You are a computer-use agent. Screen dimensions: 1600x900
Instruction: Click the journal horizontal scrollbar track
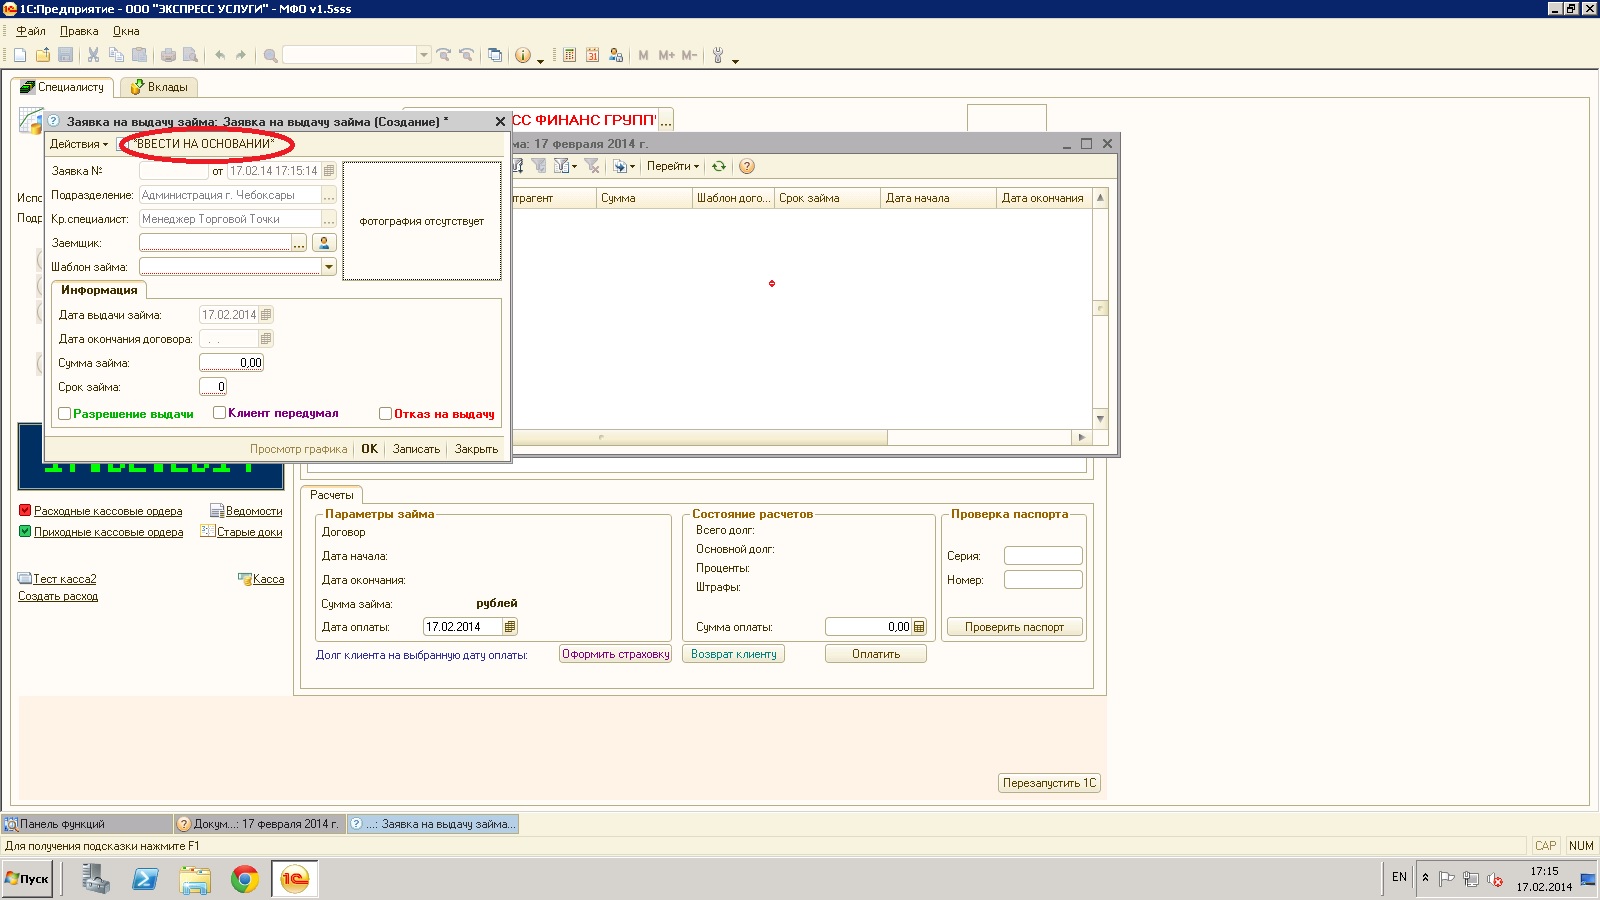[x=979, y=437]
